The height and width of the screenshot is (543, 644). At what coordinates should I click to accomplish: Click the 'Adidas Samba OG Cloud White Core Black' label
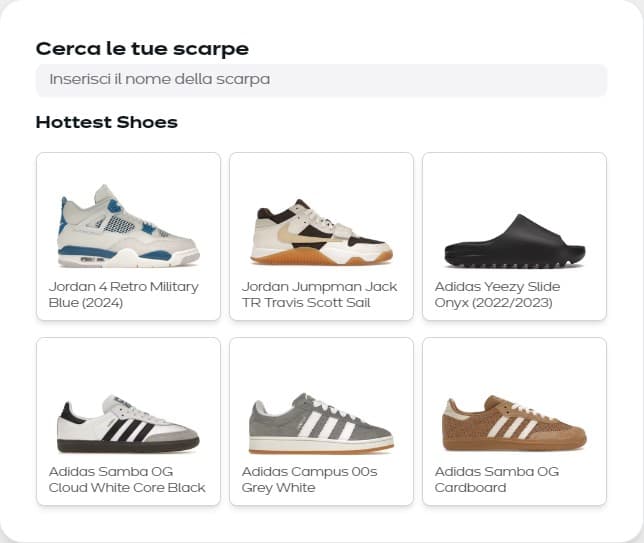click(127, 479)
